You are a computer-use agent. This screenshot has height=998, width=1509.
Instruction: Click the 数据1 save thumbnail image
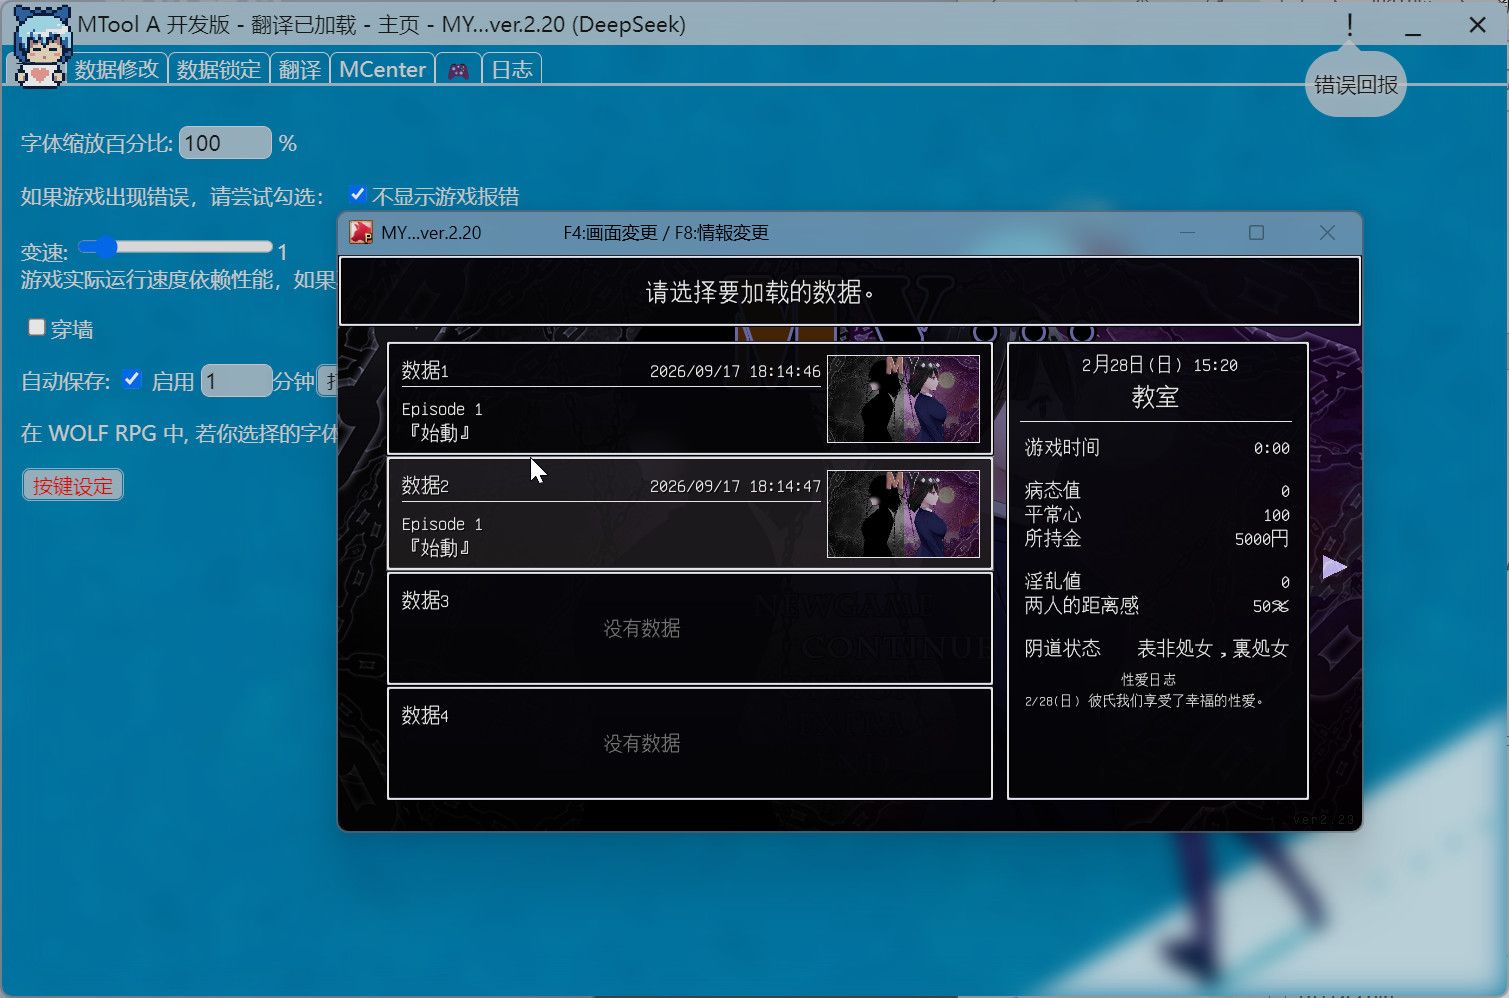[x=903, y=399]
